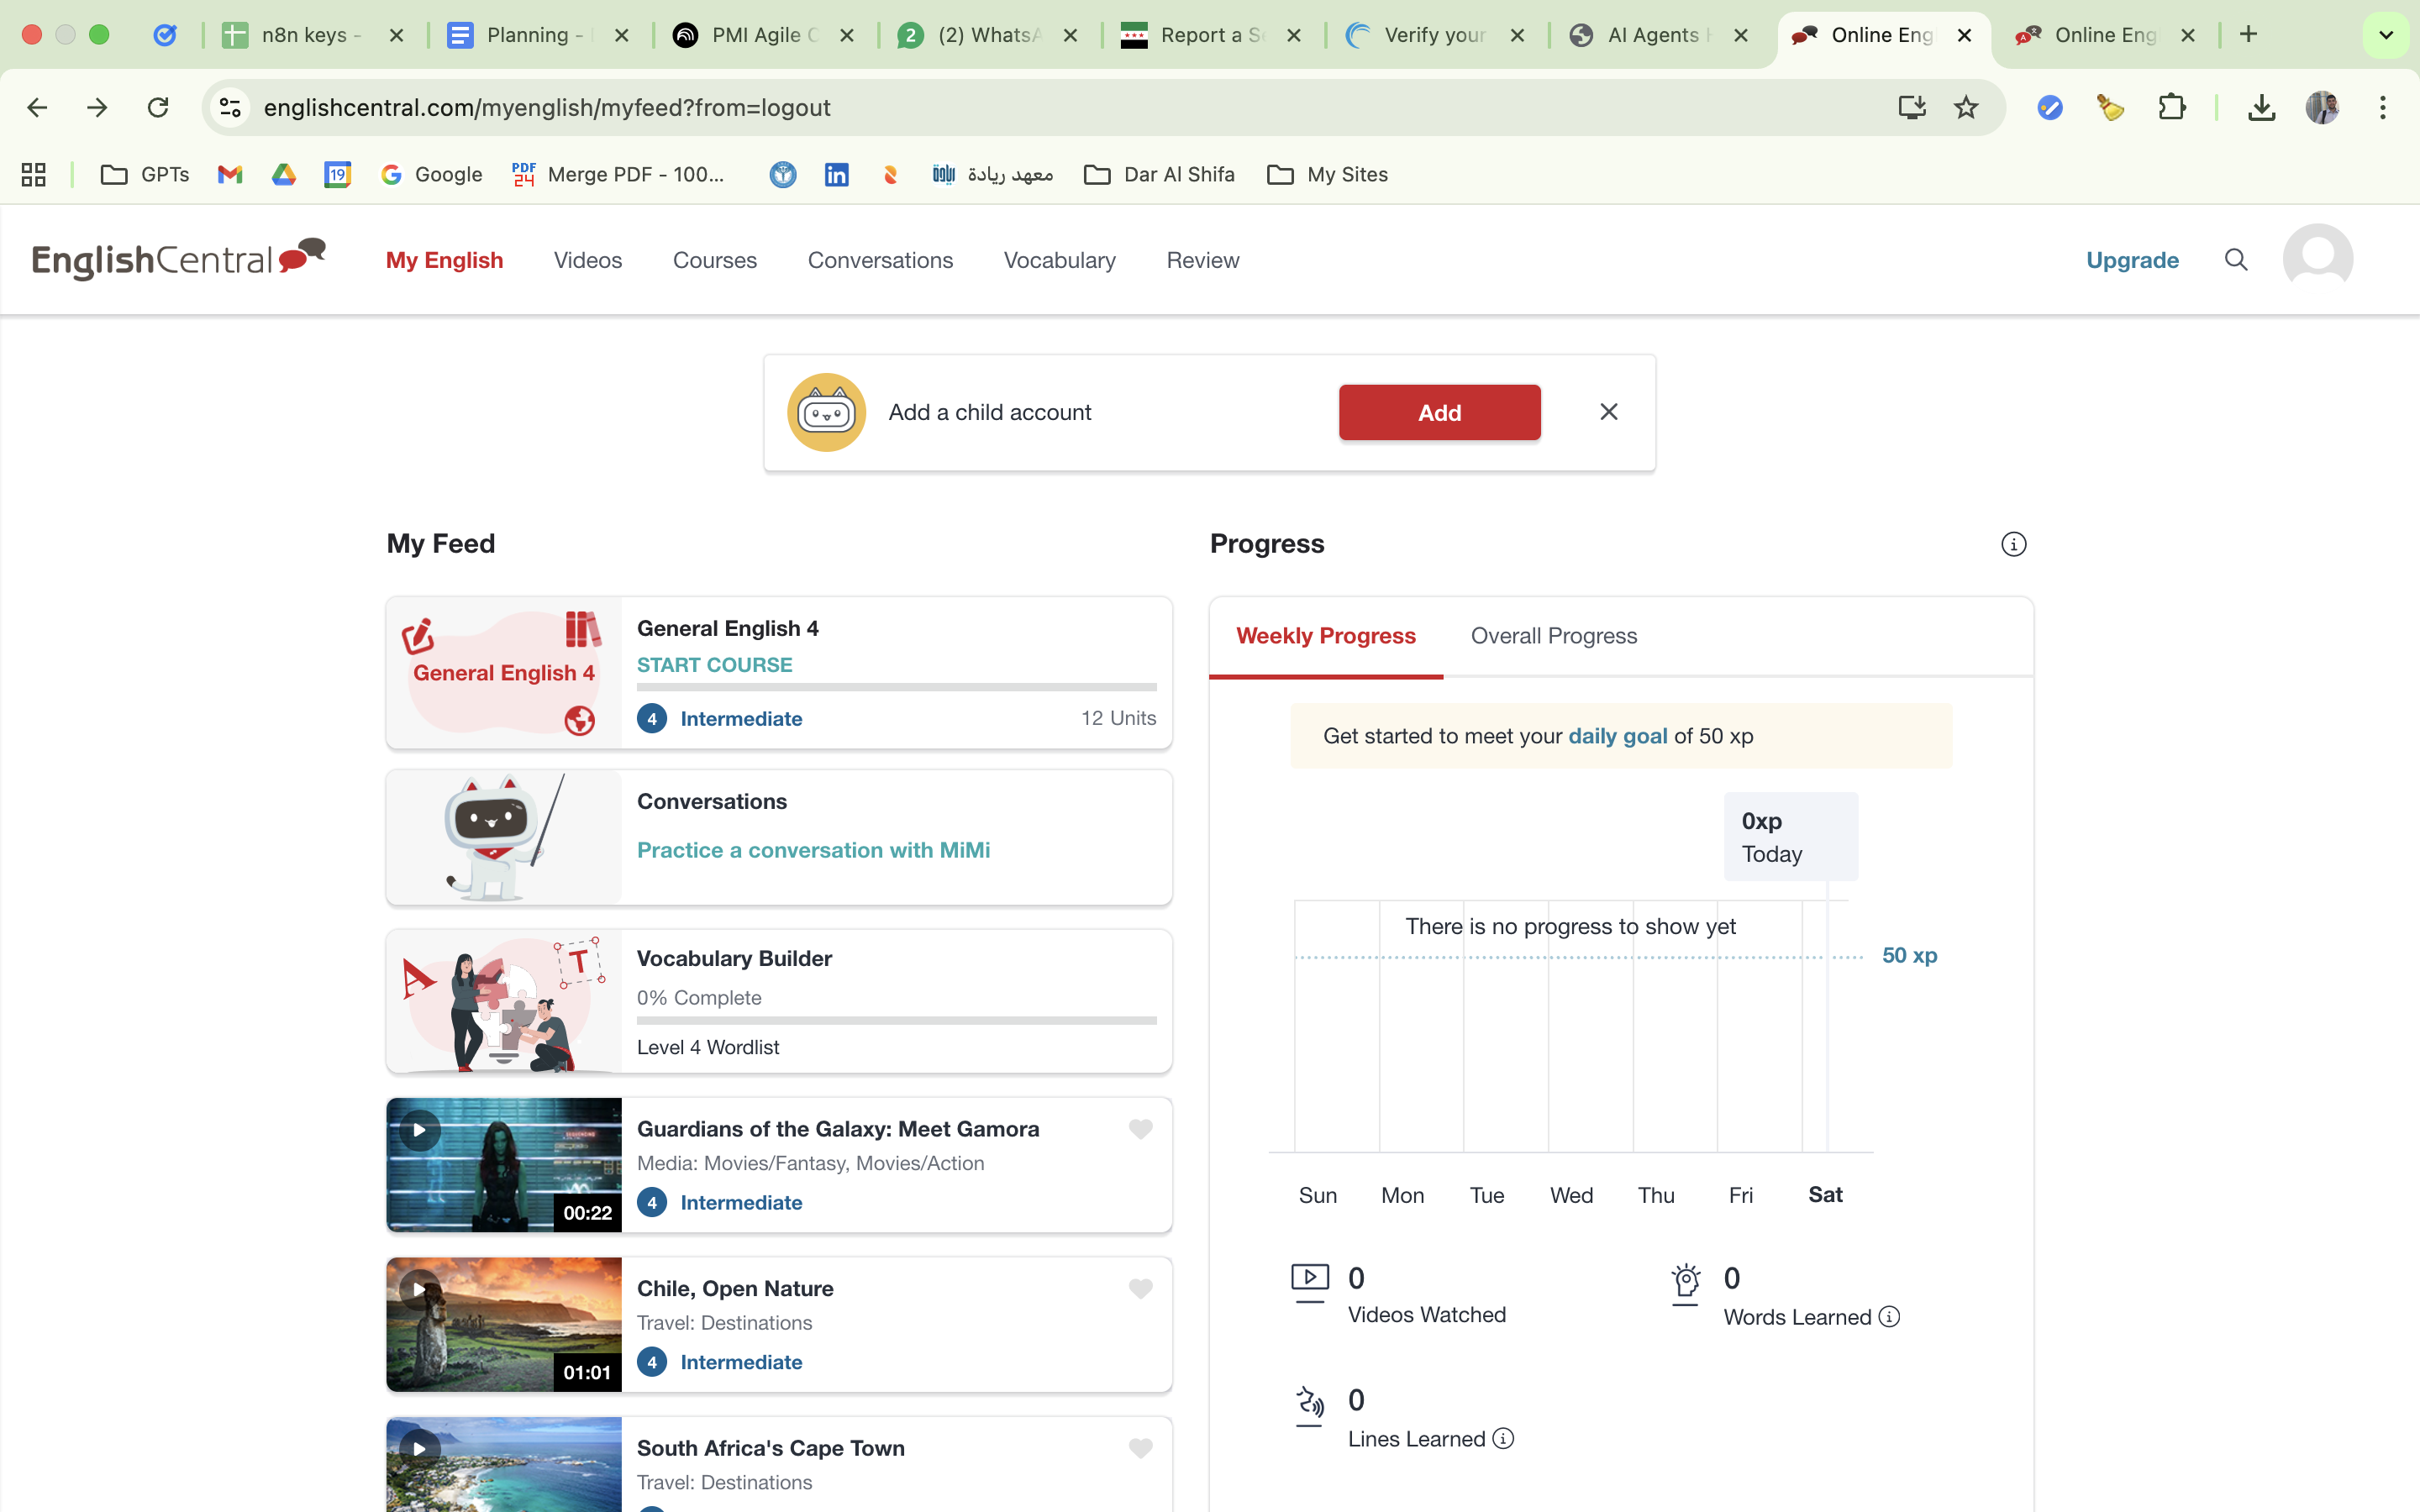Viewport: 2420px width, 1512px height.
Task: Click info icon beside Lines Learned
Action: click(x=1503, y=1439)
